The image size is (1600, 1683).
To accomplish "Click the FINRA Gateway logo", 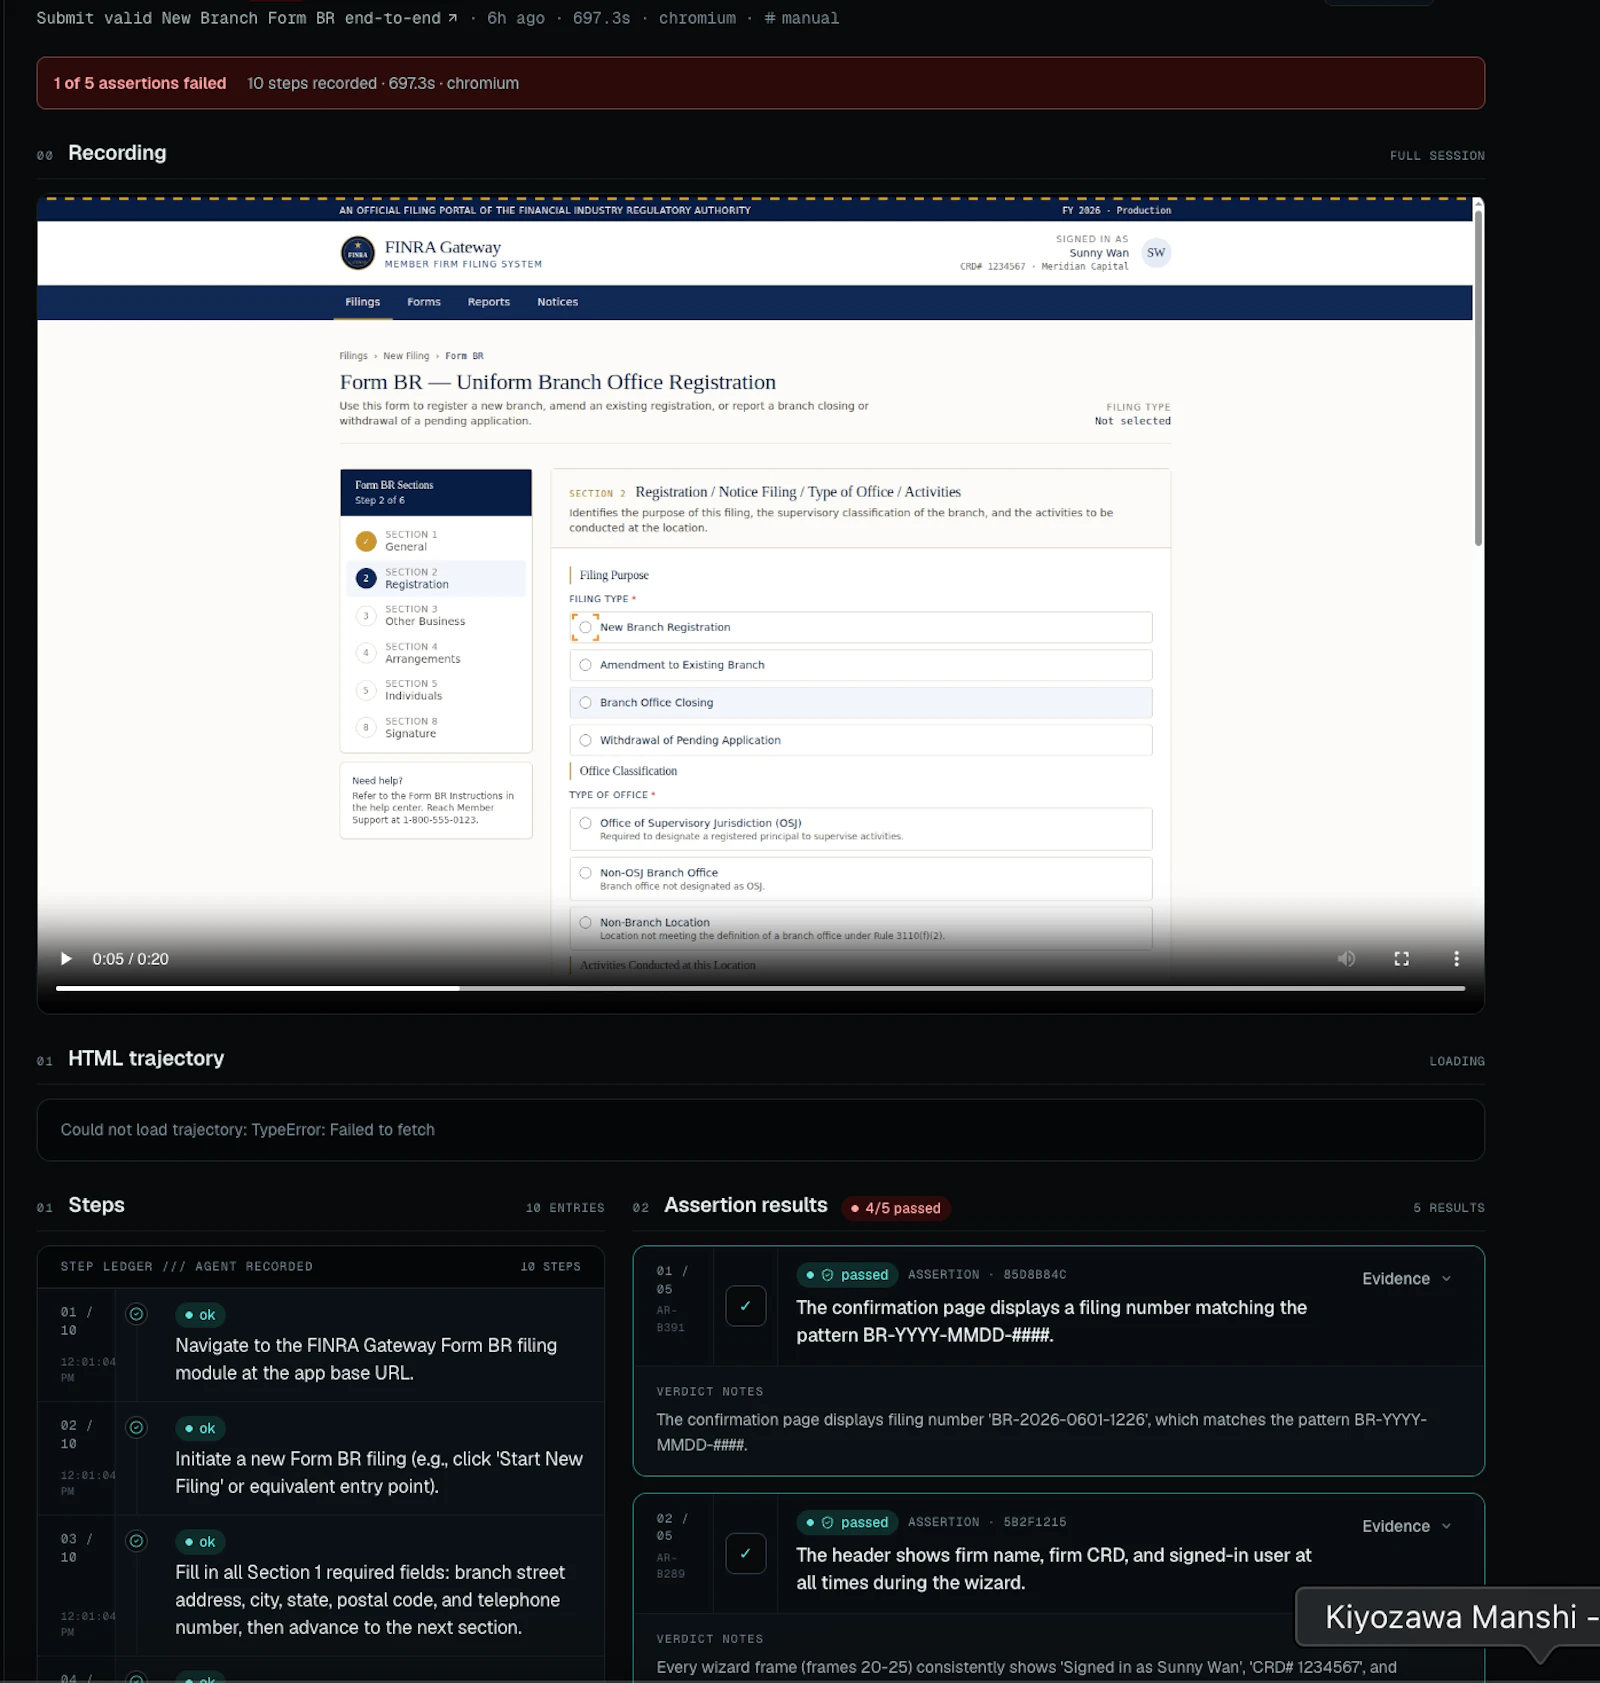I will pyautogui.click(x=357, y=253).
